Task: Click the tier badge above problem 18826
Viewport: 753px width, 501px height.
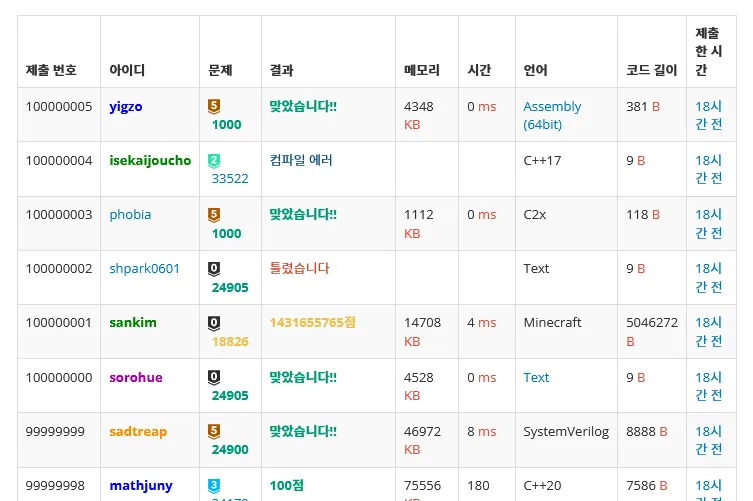Action: coord(214,323)
